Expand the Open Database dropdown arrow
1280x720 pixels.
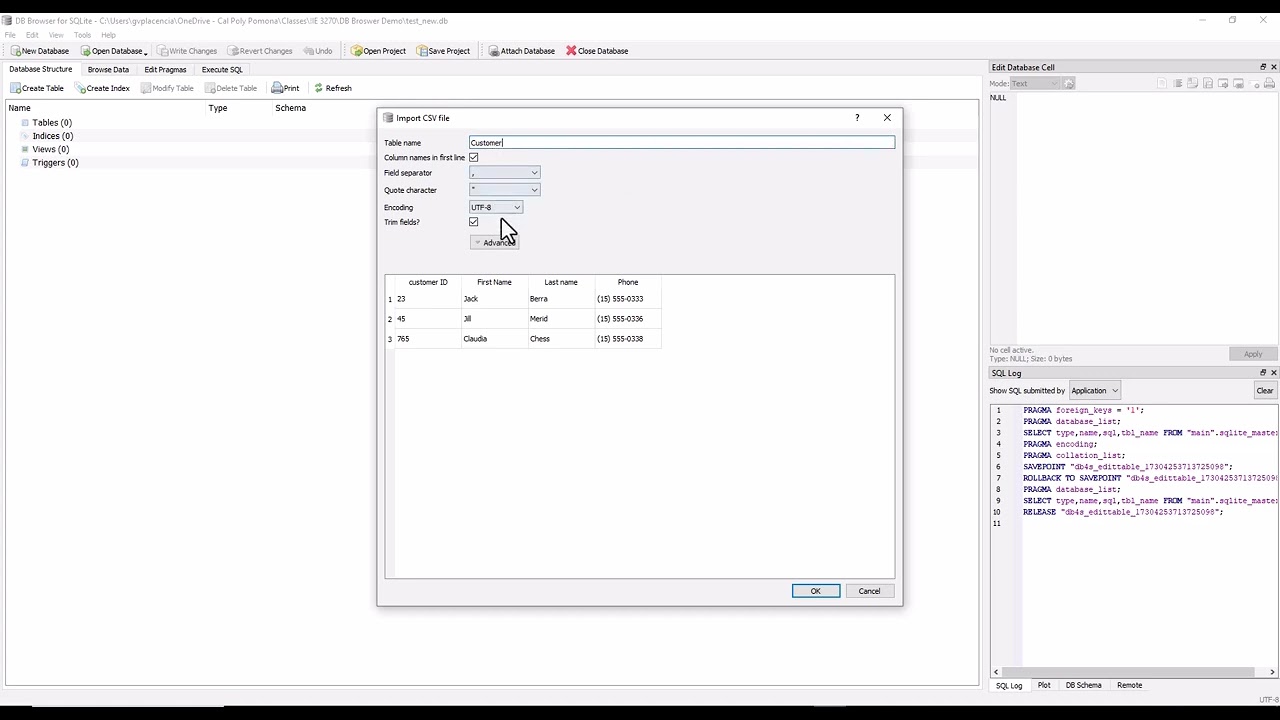click(x=146, y=52)
